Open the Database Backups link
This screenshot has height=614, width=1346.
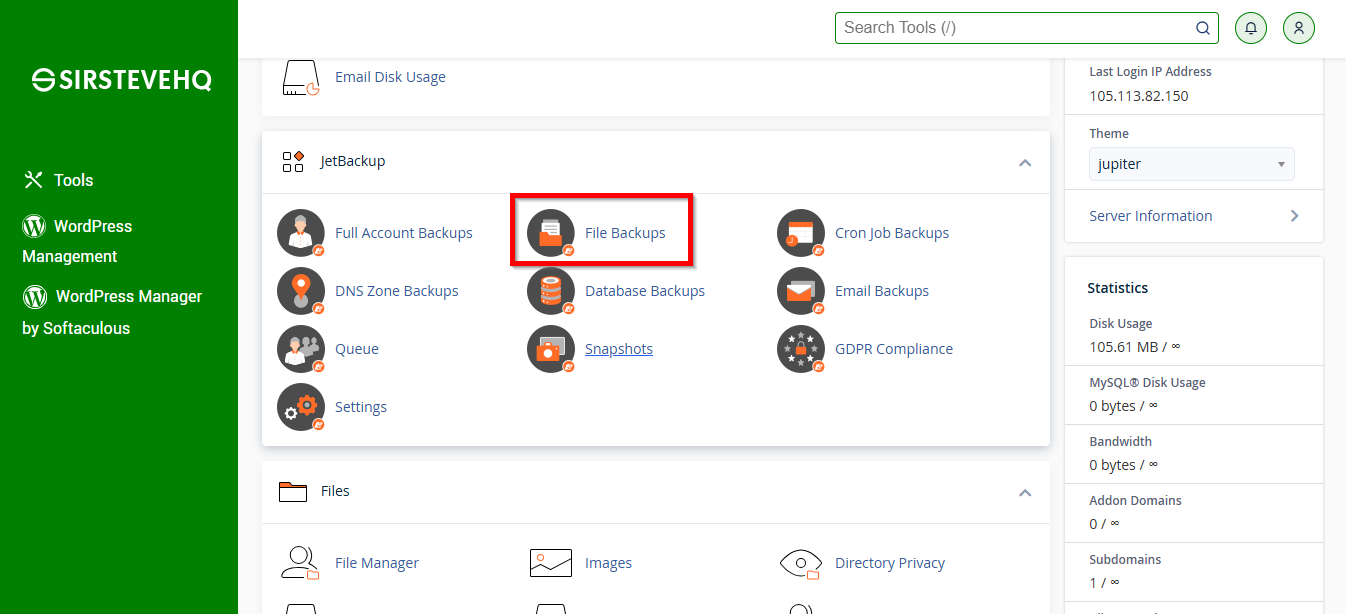(x=645, y=291)
